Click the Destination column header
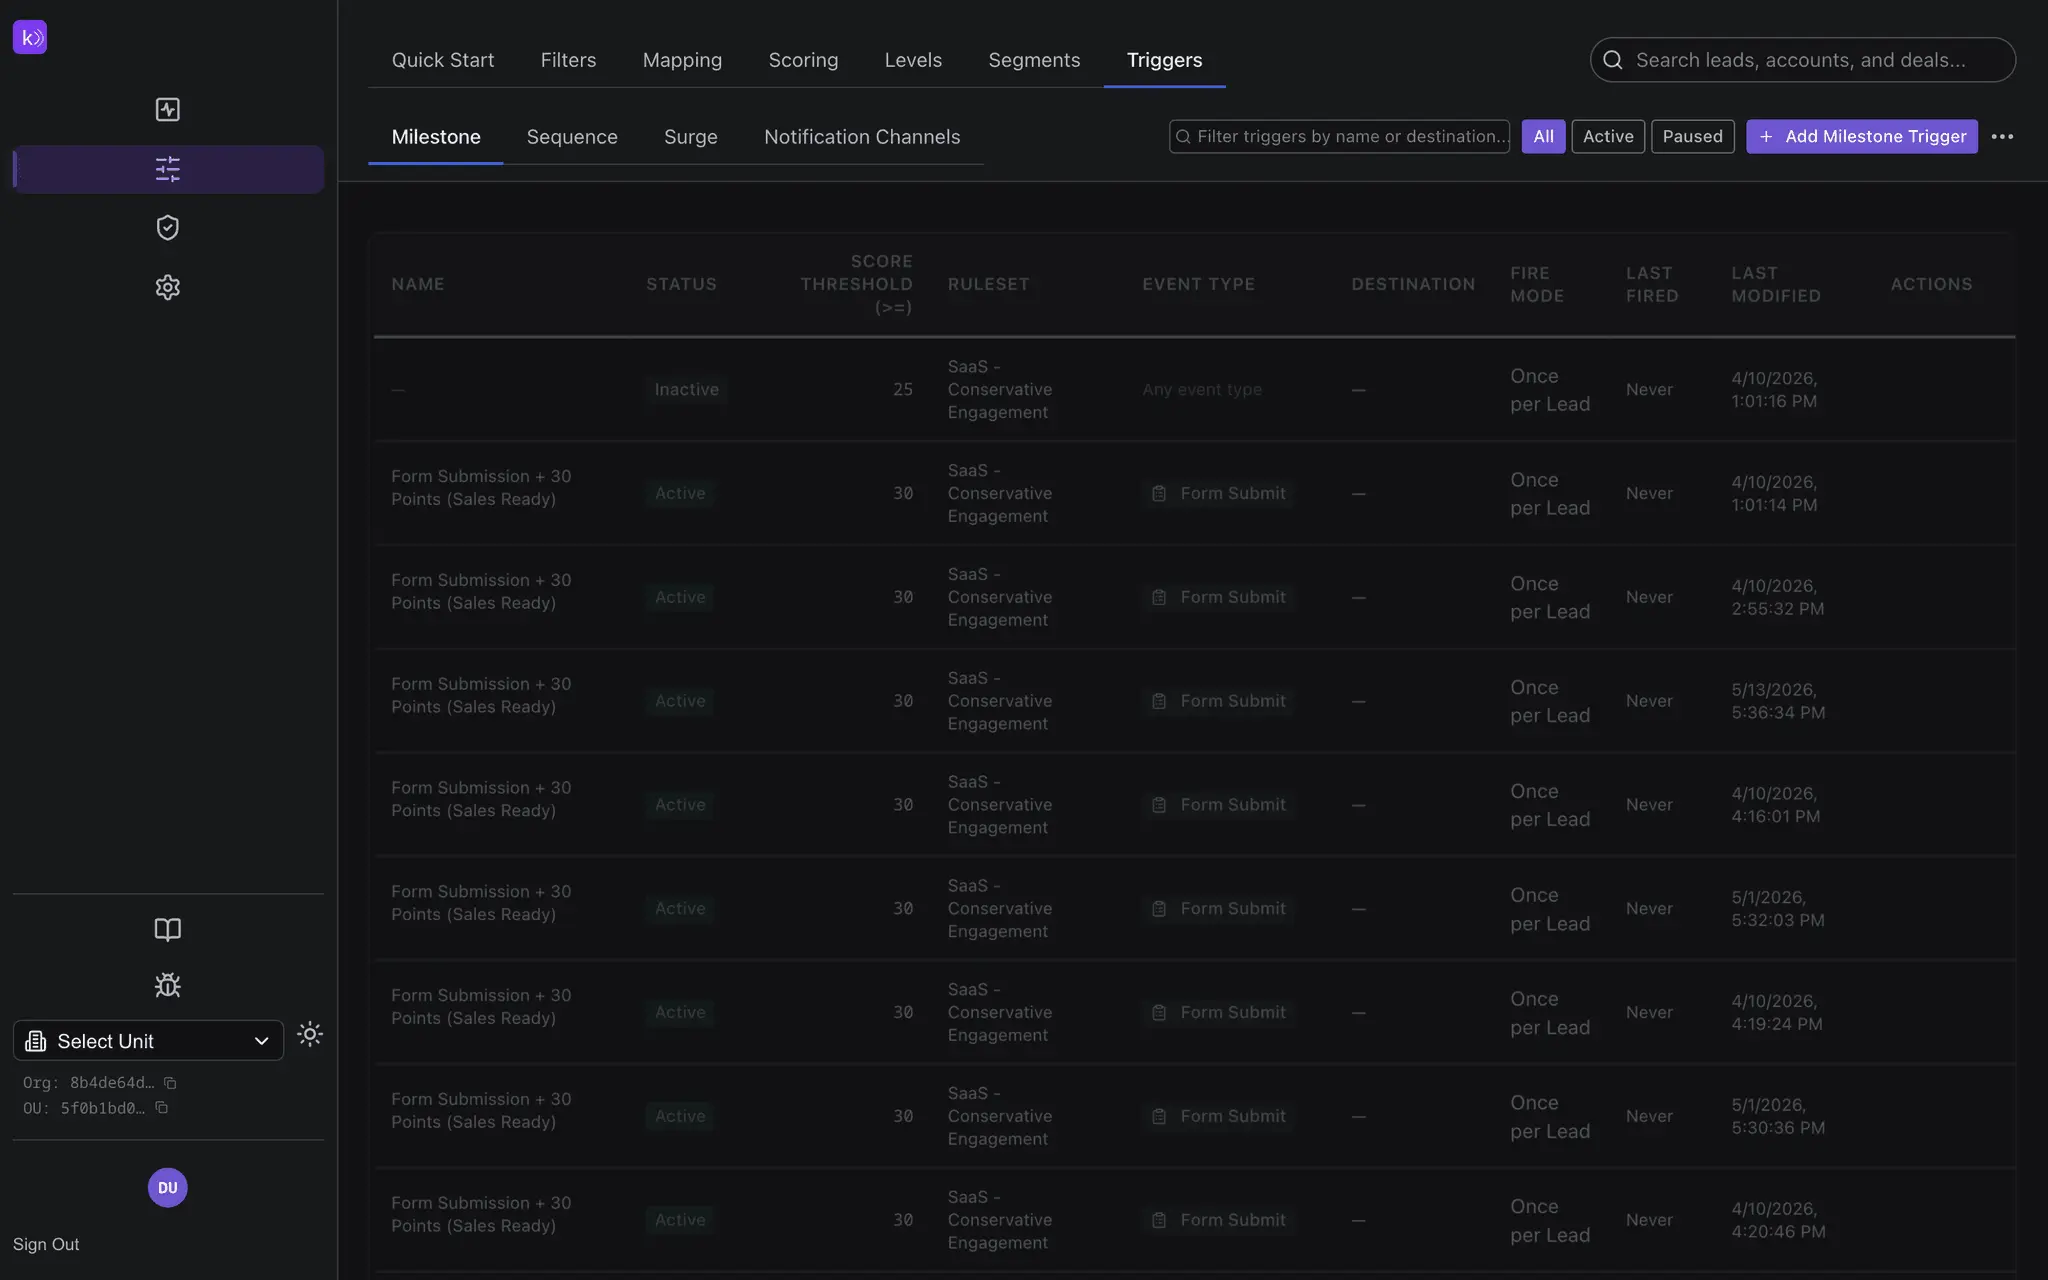This screenshot has width=2048, height=1280. coord(1413,284)
